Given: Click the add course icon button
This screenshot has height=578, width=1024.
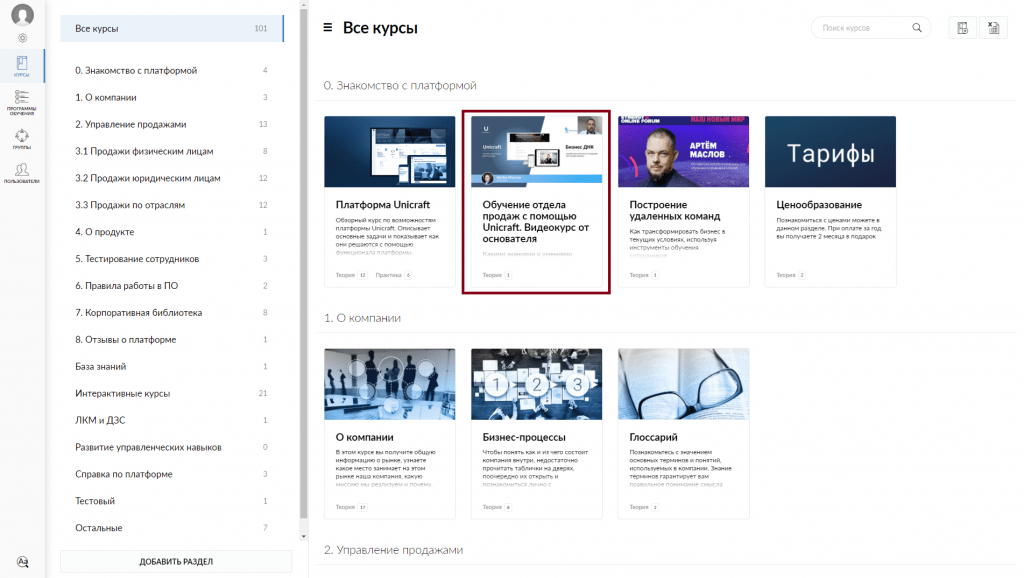Looking at the screenshot, I should [x=963, y=28].
